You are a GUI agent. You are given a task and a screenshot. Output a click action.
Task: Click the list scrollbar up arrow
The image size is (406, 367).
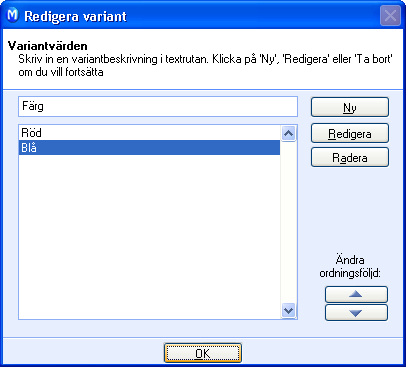288,134
